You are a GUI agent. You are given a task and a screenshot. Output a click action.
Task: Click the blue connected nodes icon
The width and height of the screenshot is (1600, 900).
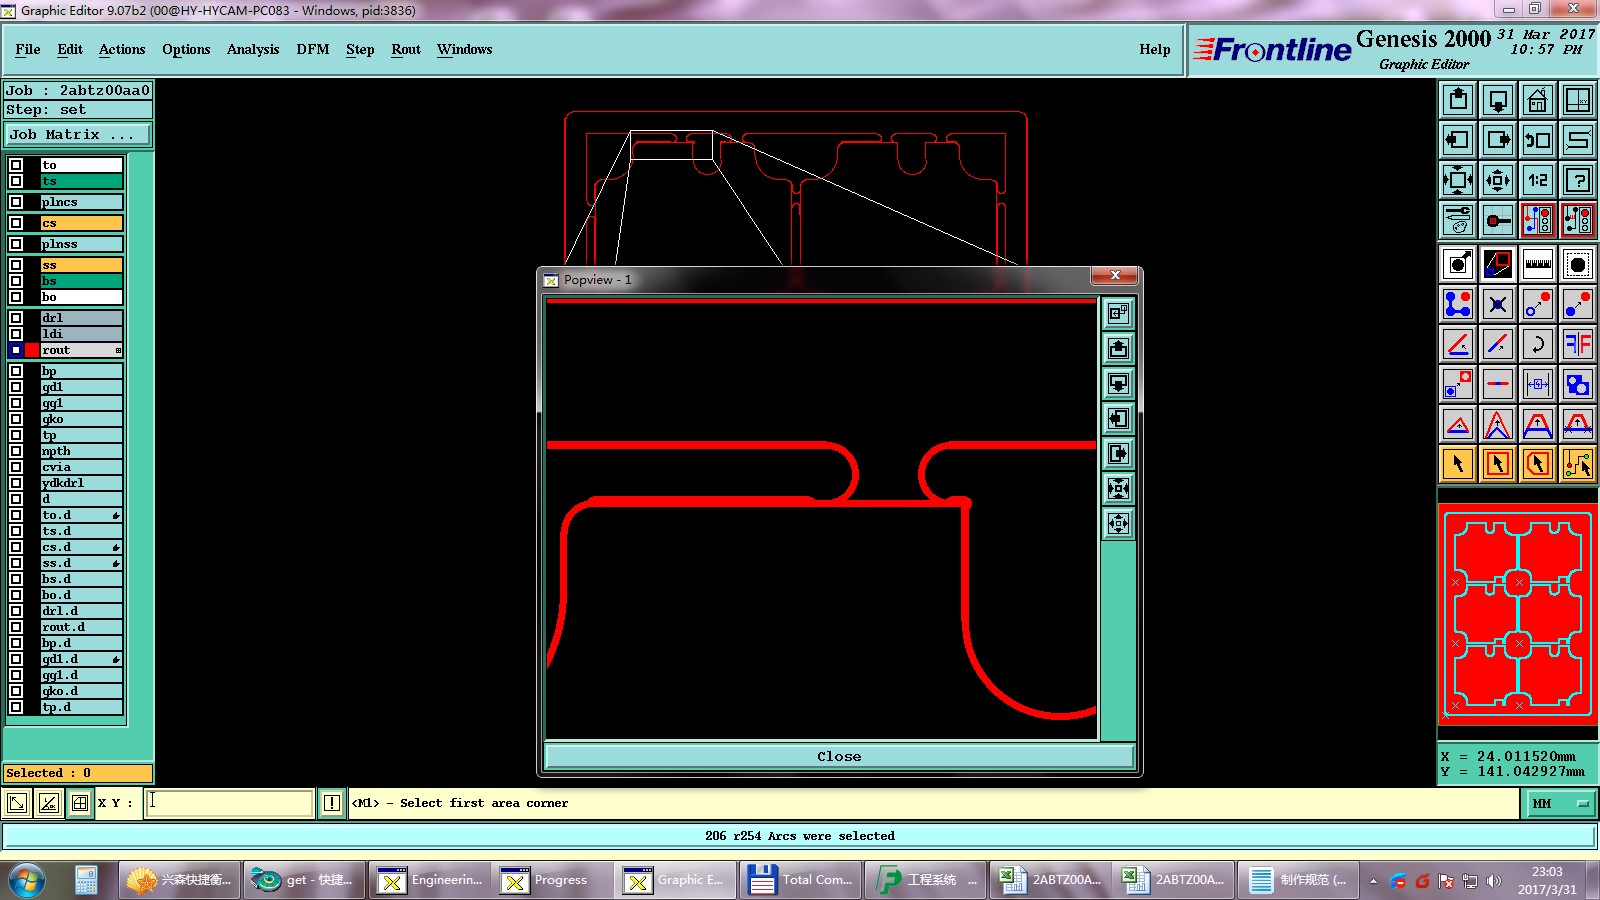click(1458, 304)
